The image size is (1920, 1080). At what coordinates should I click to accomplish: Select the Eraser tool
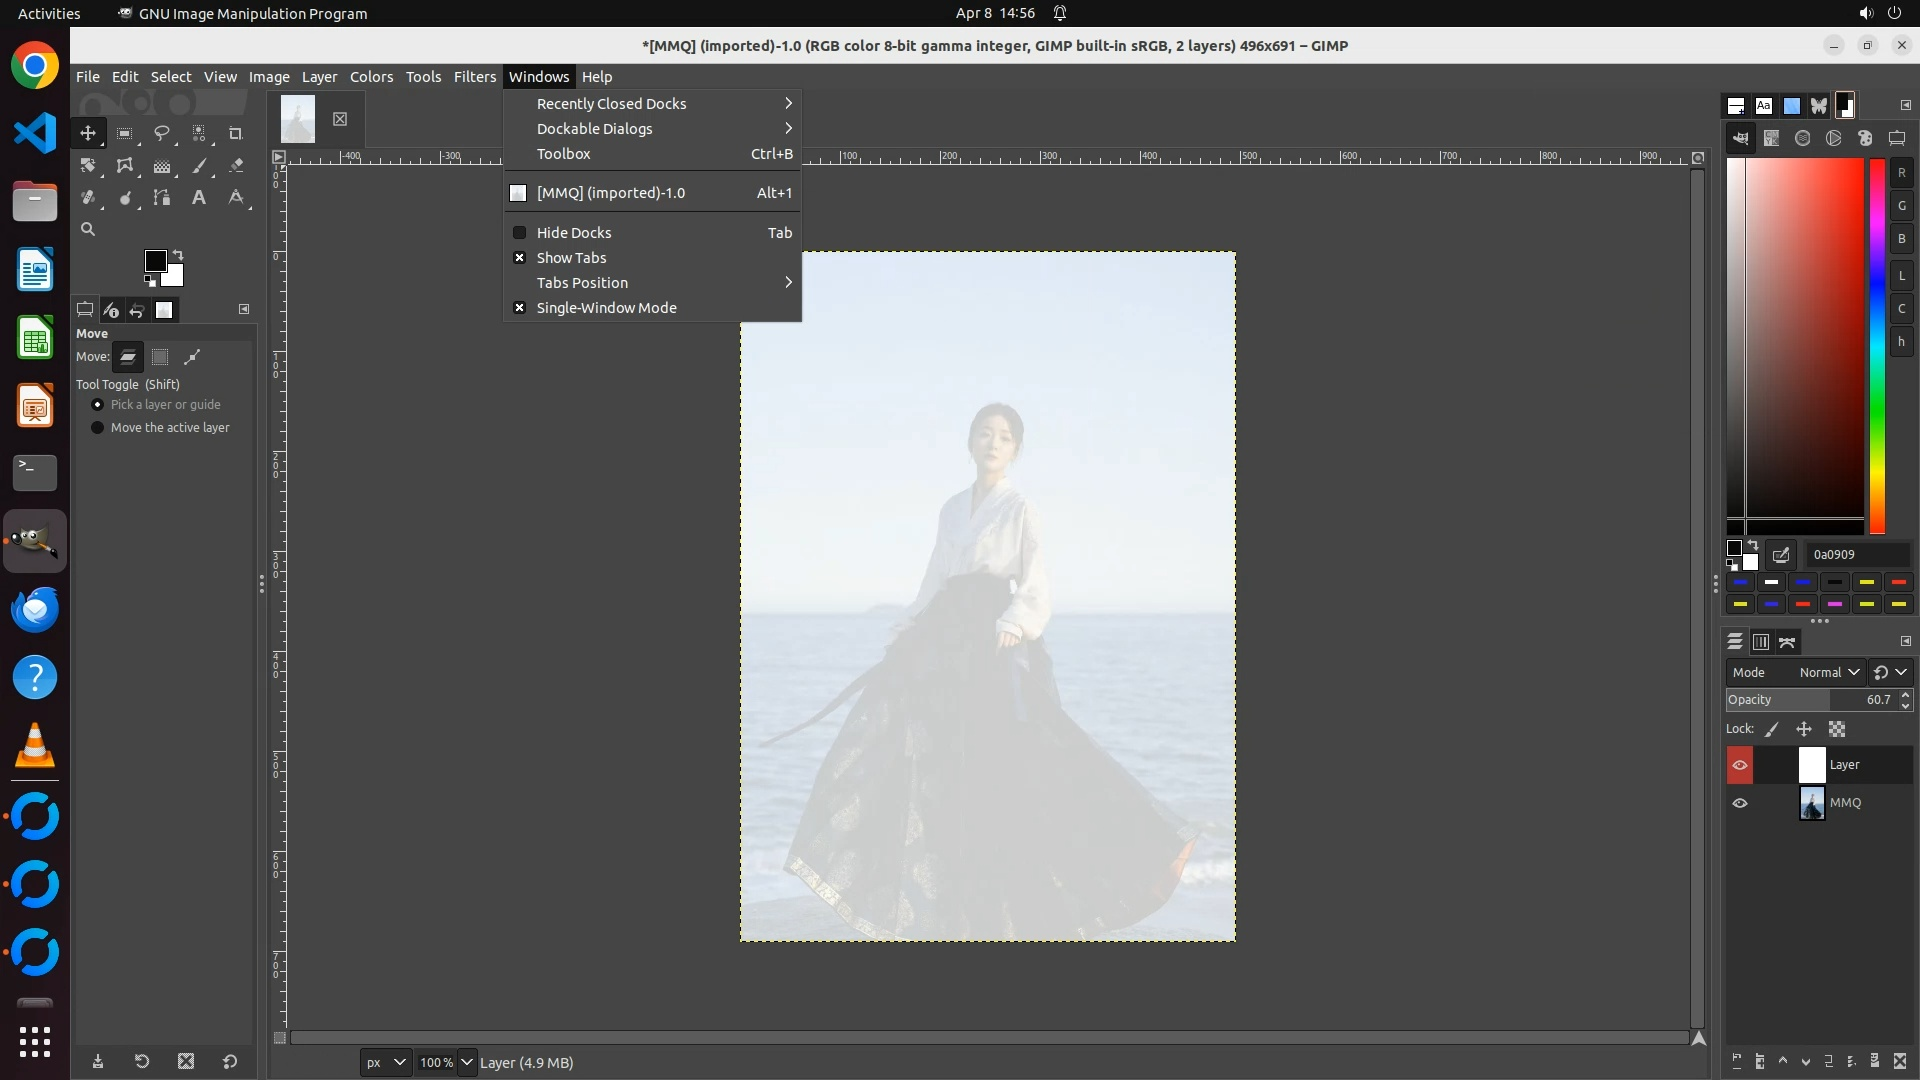pos(236,166)
